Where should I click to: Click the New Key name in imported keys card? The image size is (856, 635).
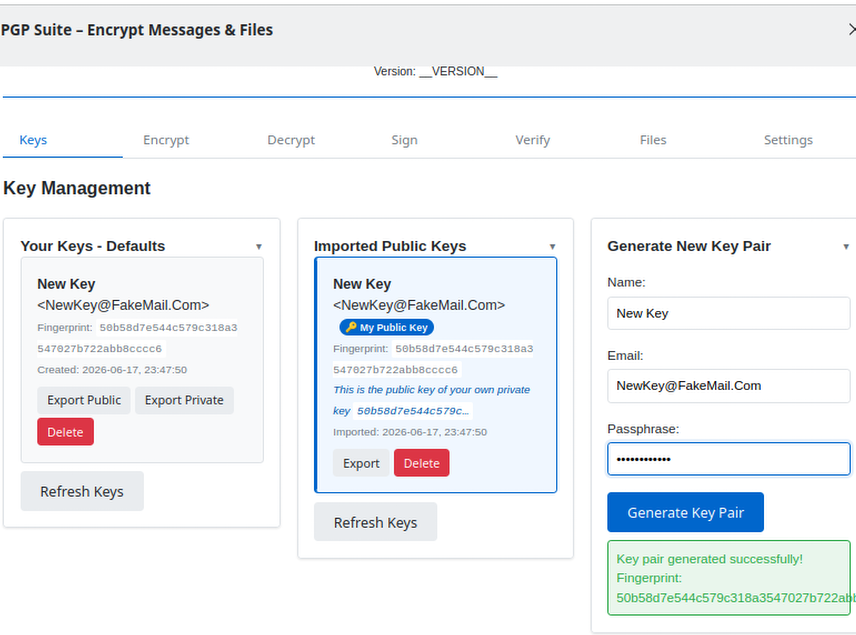click(x=362, y=284)
